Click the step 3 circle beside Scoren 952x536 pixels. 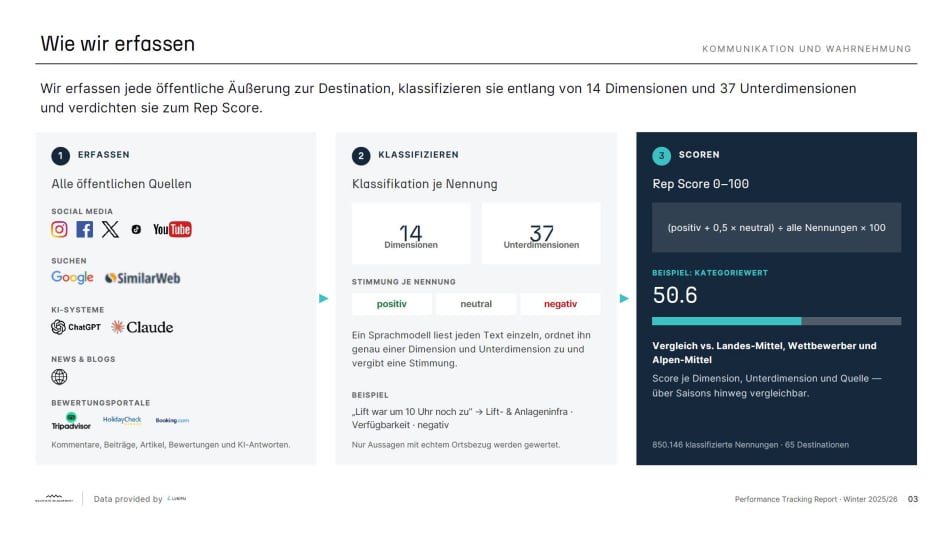(661, 156)
